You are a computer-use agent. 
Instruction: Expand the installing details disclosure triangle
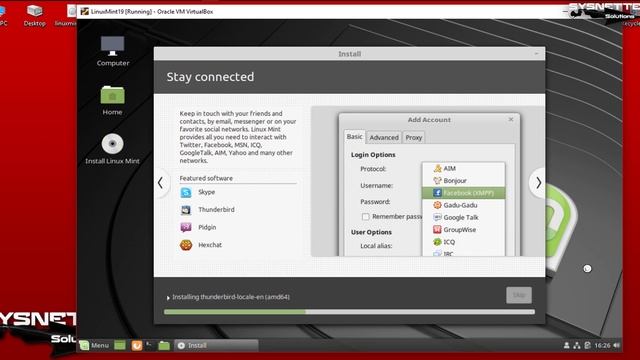(168, 298)
